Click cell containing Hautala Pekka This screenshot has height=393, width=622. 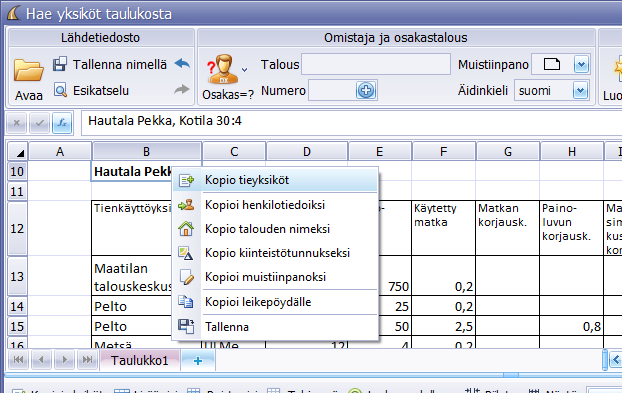[x=132, y=171]
